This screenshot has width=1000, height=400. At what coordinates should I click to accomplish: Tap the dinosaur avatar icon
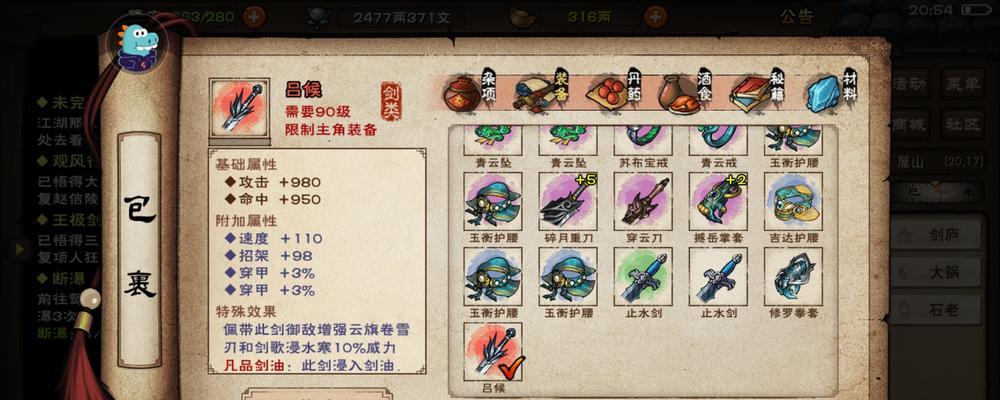pyautogui.click(x=137, y=44)
